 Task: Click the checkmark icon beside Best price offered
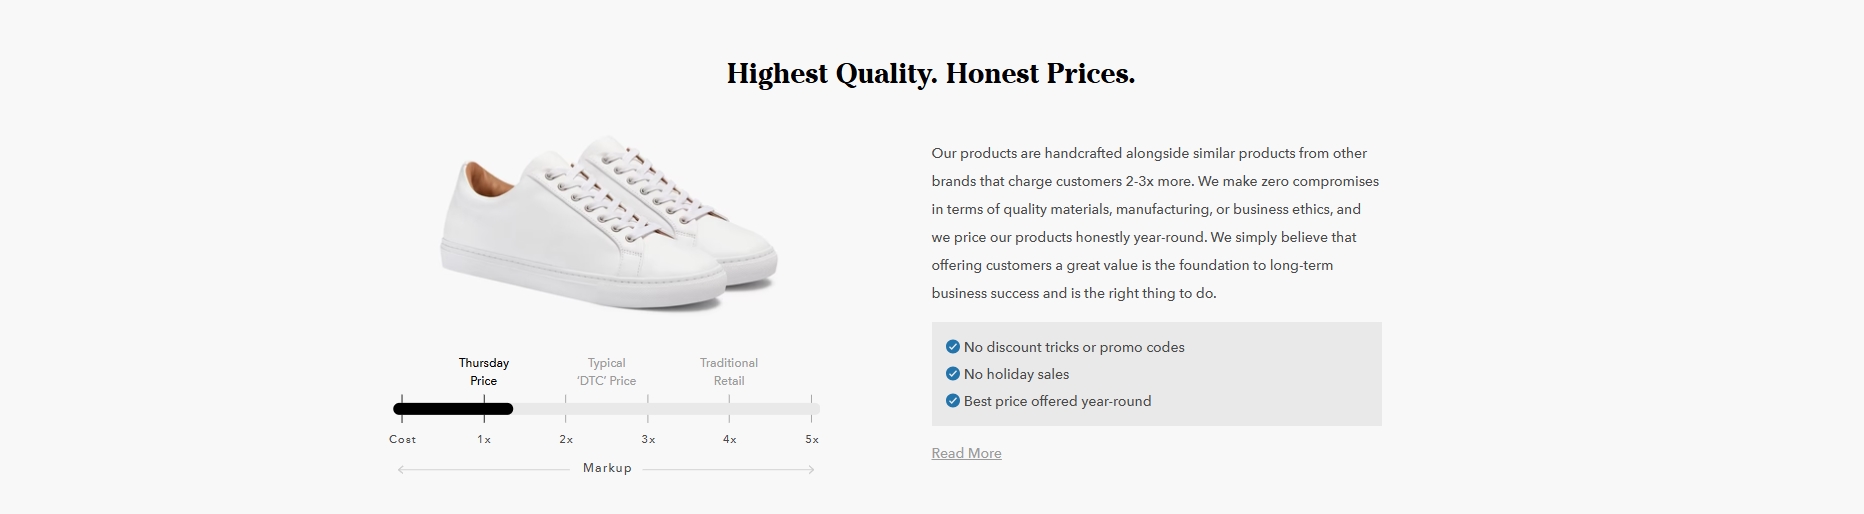(x=952, y=401)
